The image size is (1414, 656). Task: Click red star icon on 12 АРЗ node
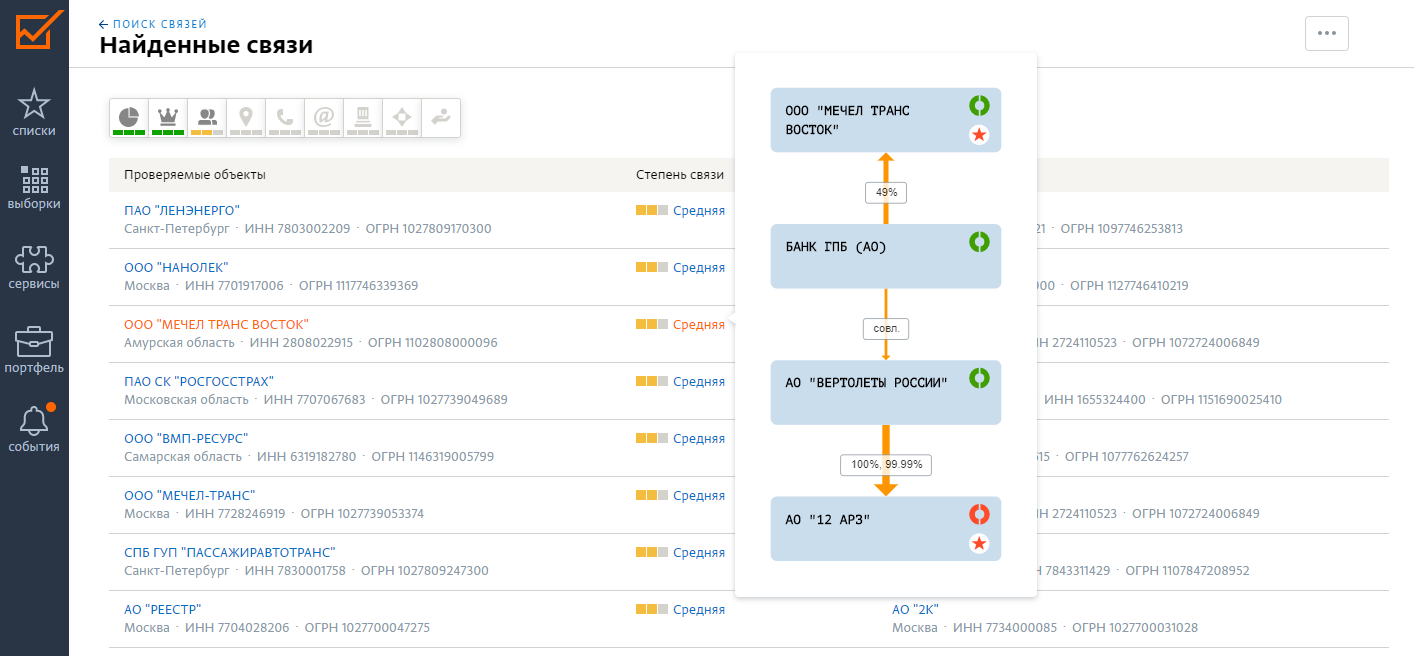(980, 544)
